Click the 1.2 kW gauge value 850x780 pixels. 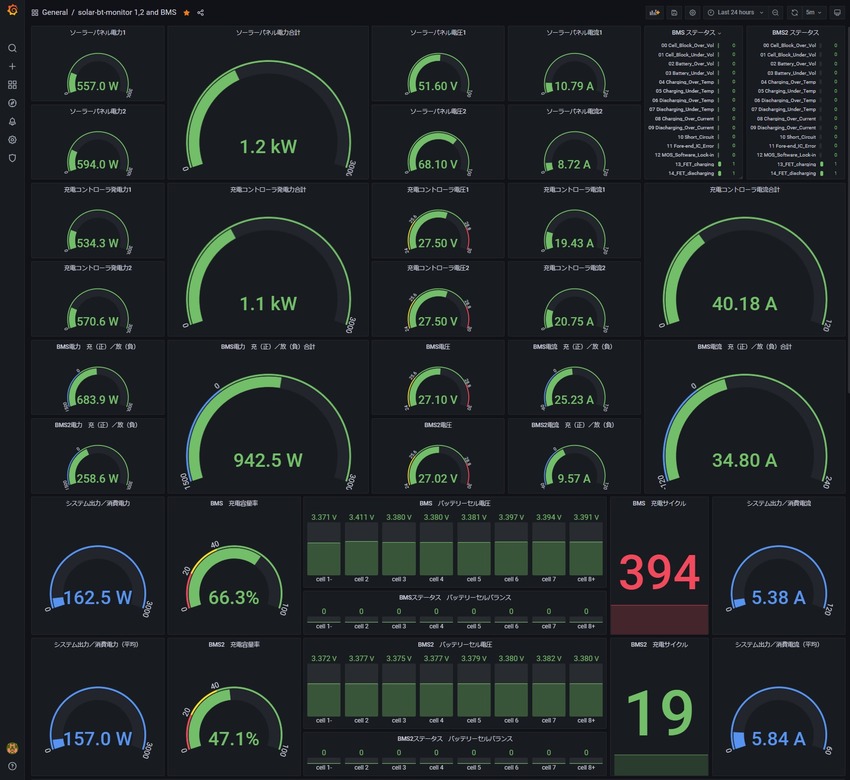pos(268,146)
